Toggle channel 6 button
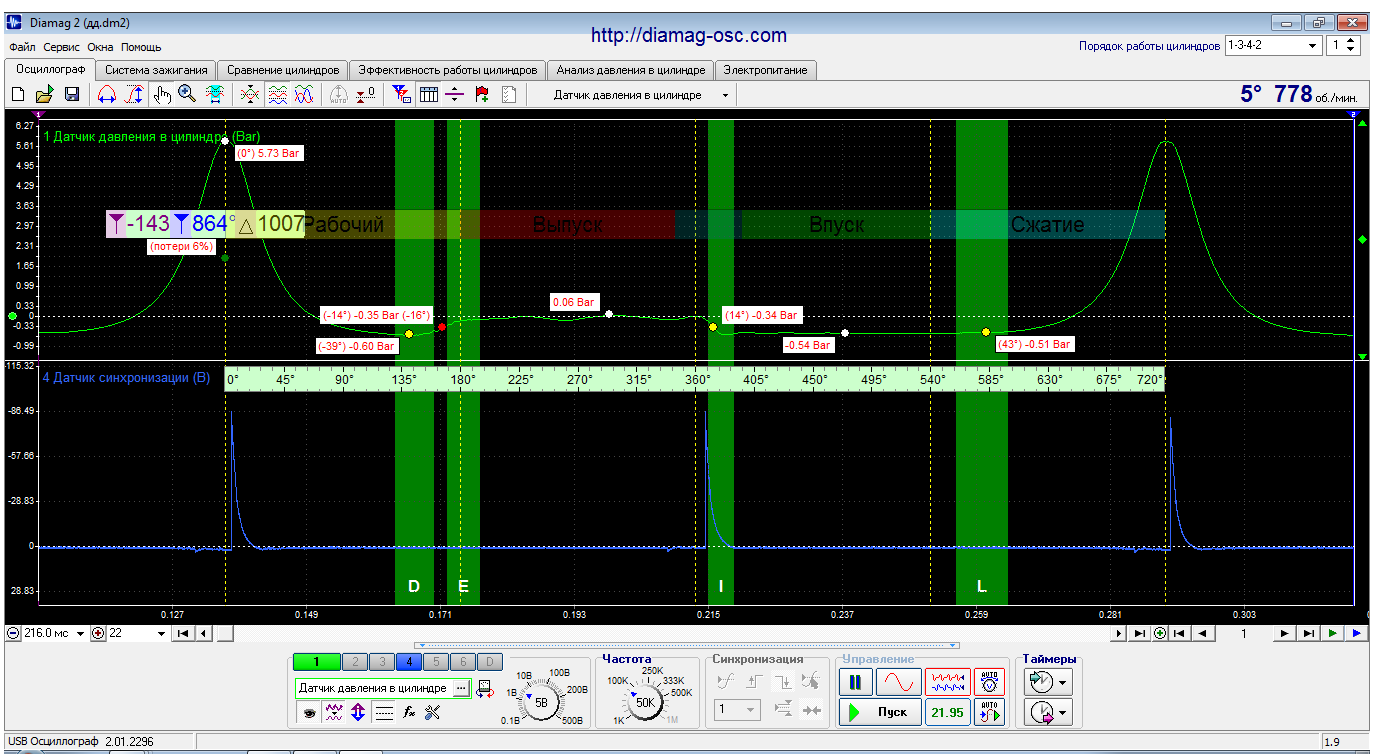The width and height of the screenshot is (1382, 754). click(x=462, y=661)
